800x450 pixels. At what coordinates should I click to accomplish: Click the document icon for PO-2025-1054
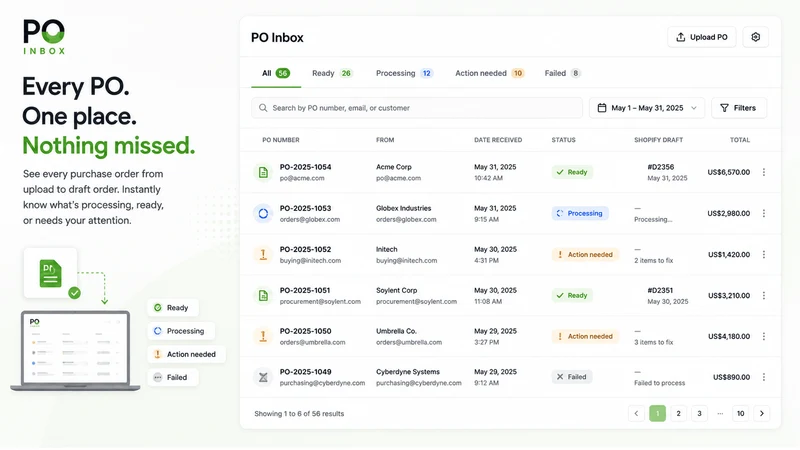point(263,172)
